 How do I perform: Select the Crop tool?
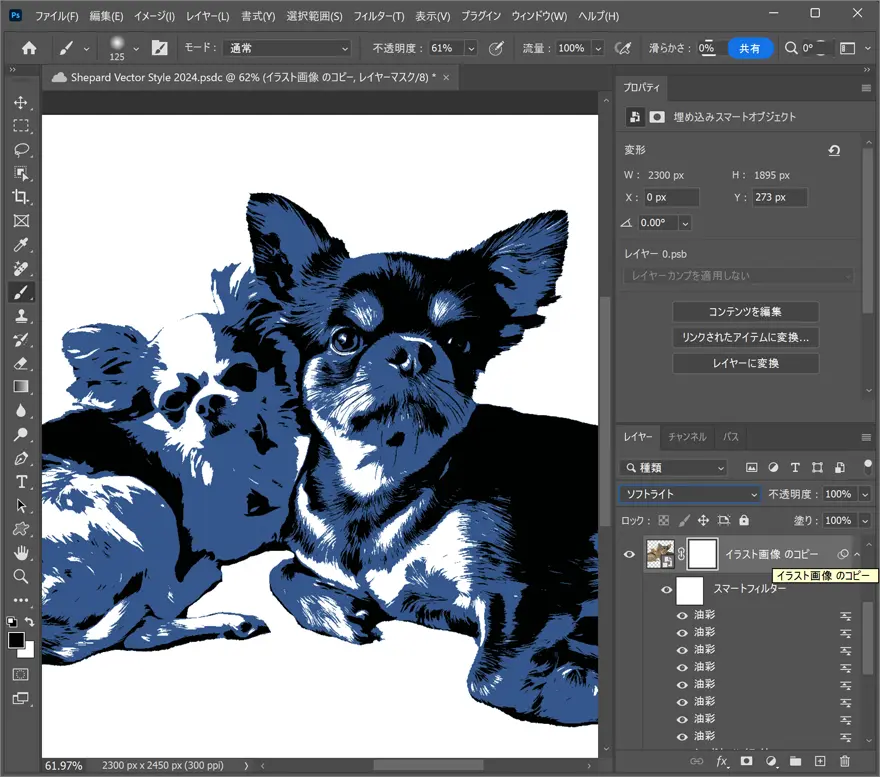(x=21, y=197)
